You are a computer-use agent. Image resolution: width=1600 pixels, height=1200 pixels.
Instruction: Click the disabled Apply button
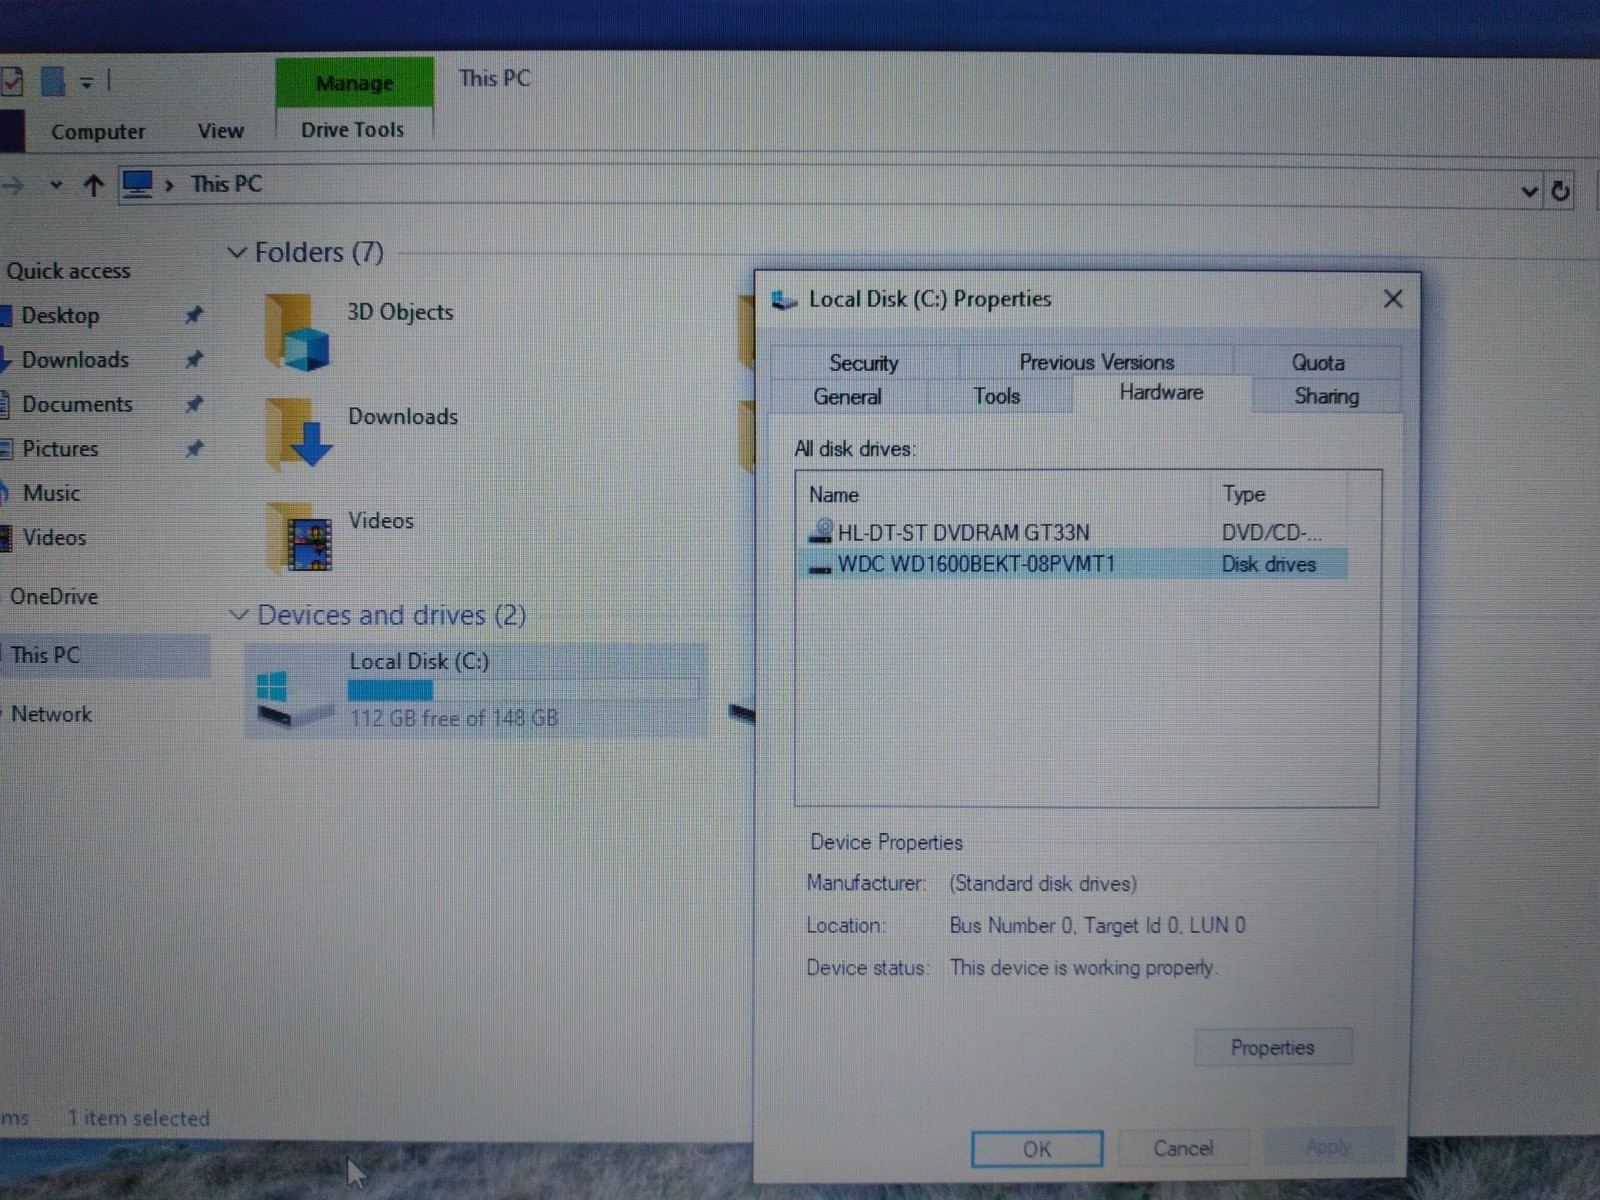point(1329,1147)
